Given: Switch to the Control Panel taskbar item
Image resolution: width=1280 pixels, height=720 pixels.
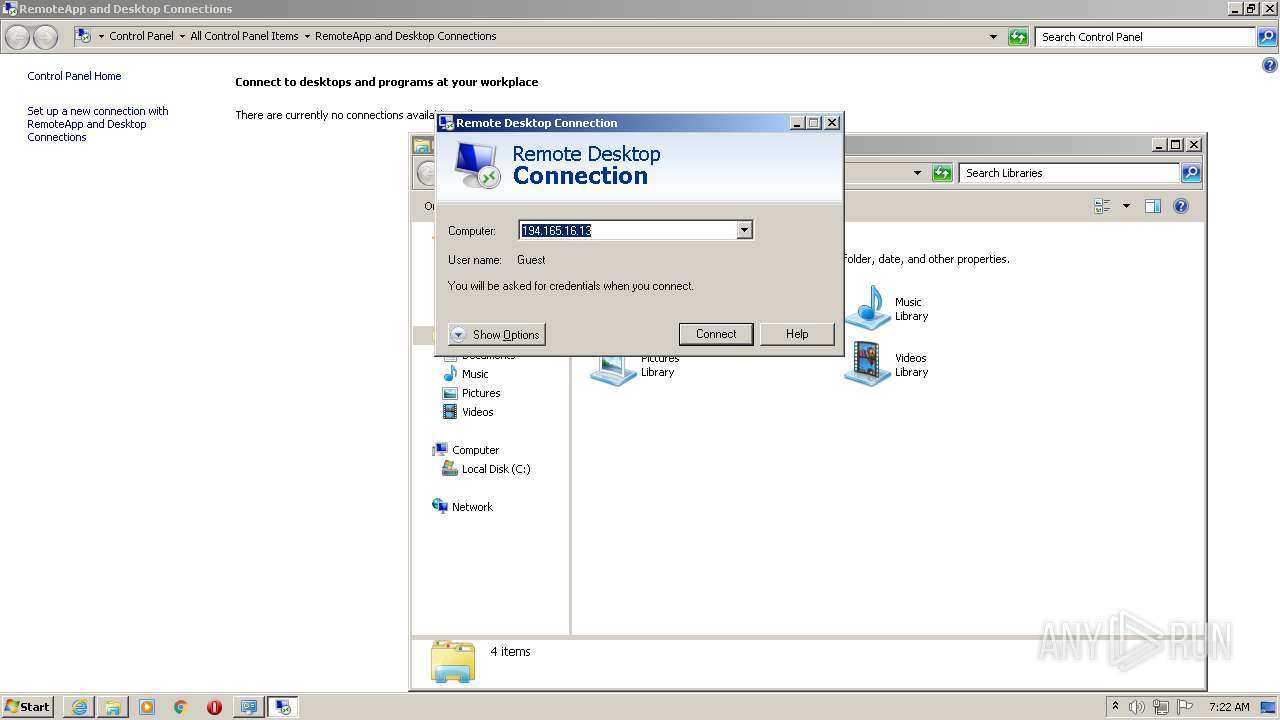Looking at the screenshot, I should [248, 707].
